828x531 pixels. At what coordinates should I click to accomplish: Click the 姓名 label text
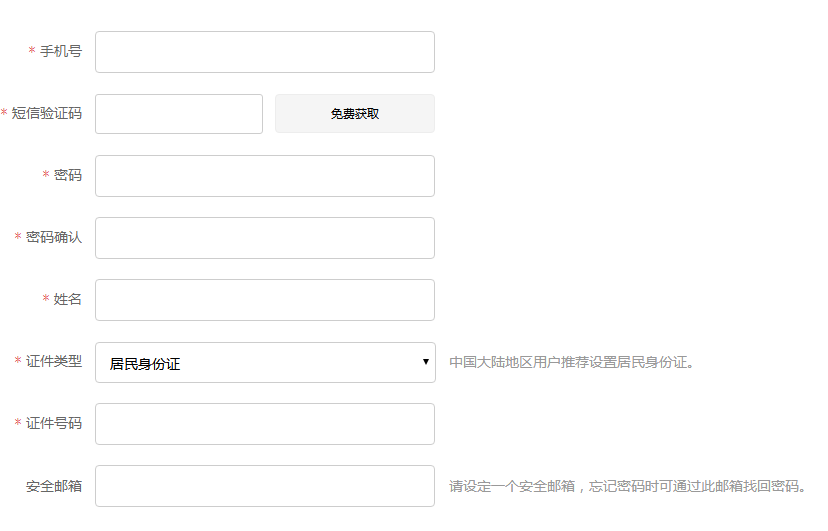(68, 299)
